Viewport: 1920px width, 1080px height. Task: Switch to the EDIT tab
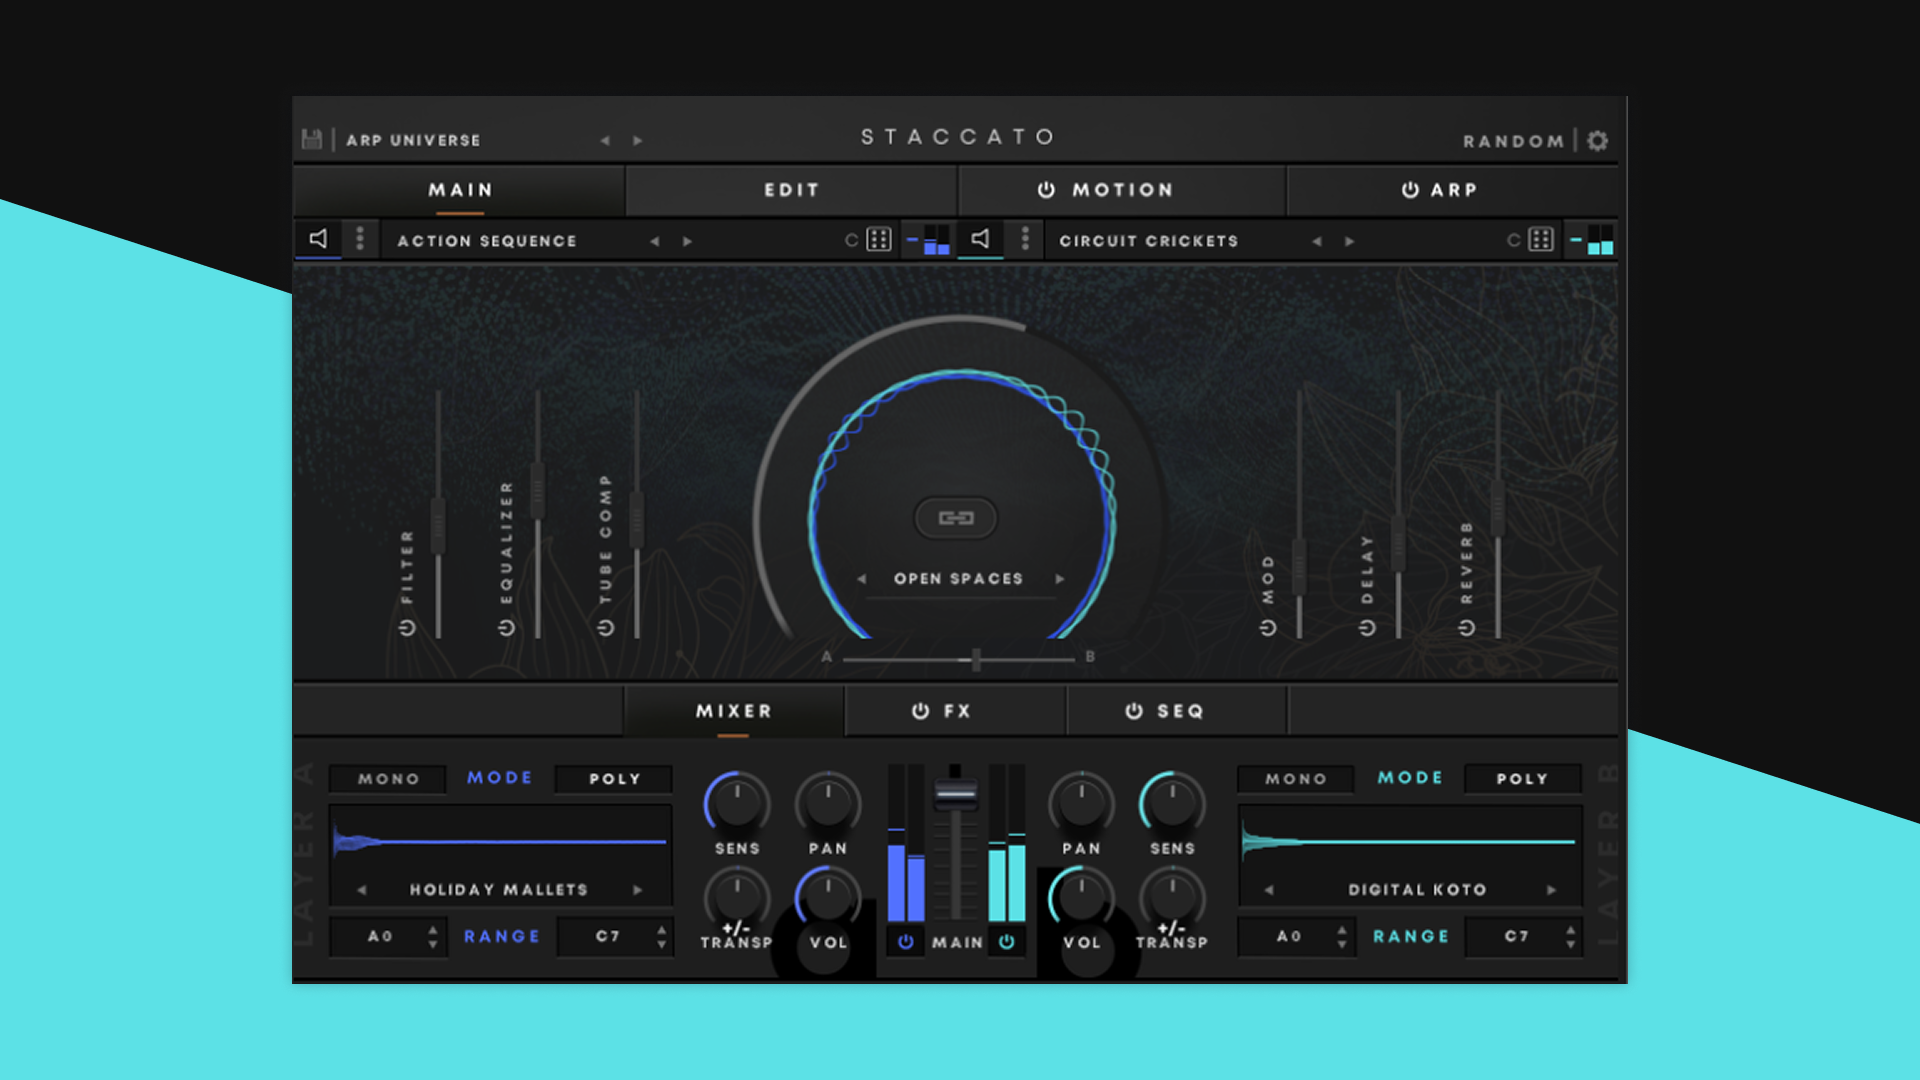pyautogui.click(x=791, y=190)
